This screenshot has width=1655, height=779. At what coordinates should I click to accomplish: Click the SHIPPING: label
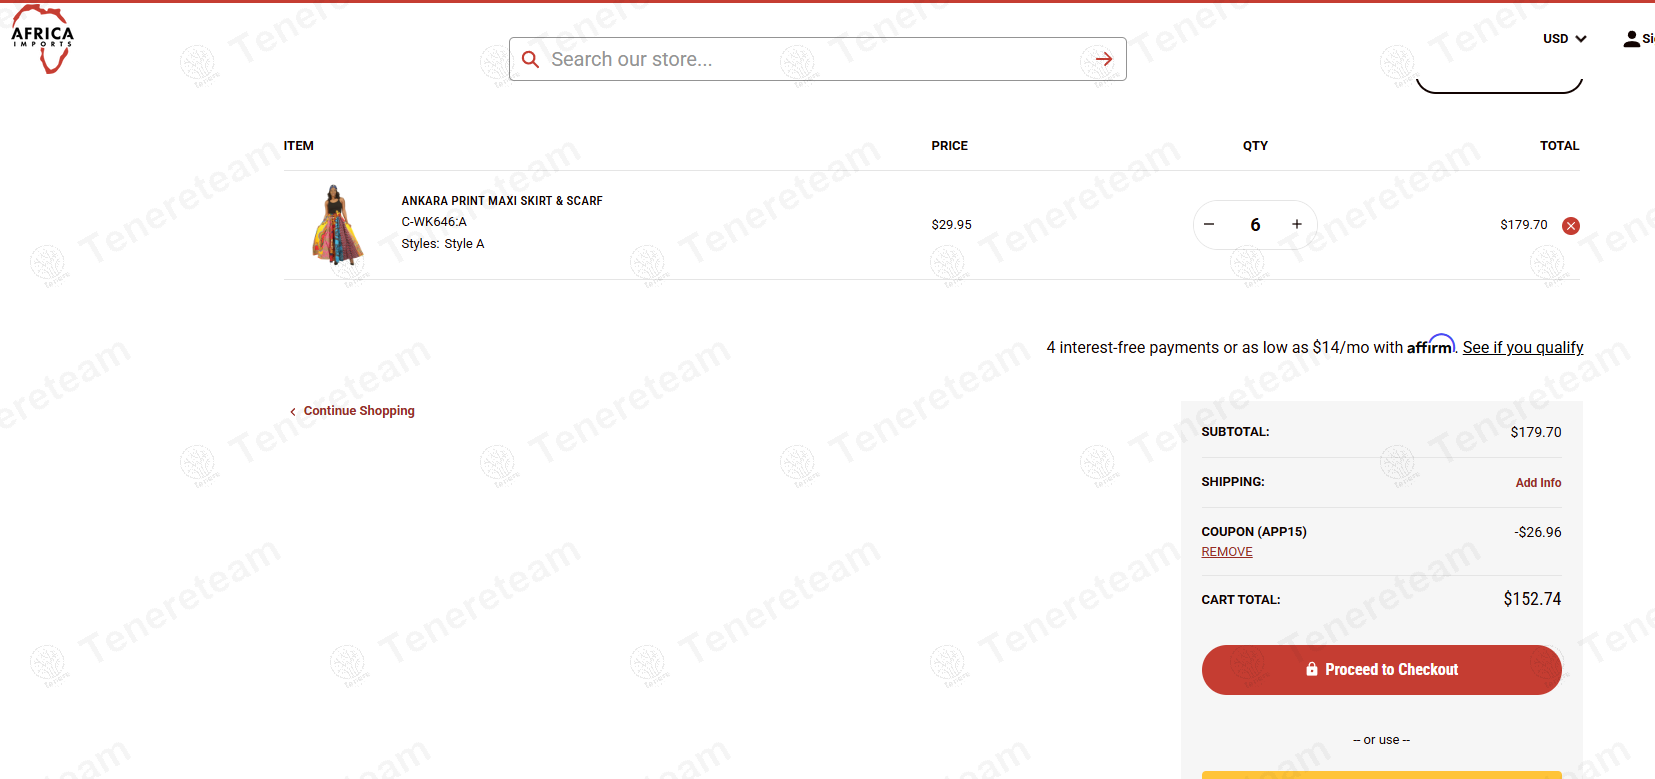click(x=1233, y=482)
